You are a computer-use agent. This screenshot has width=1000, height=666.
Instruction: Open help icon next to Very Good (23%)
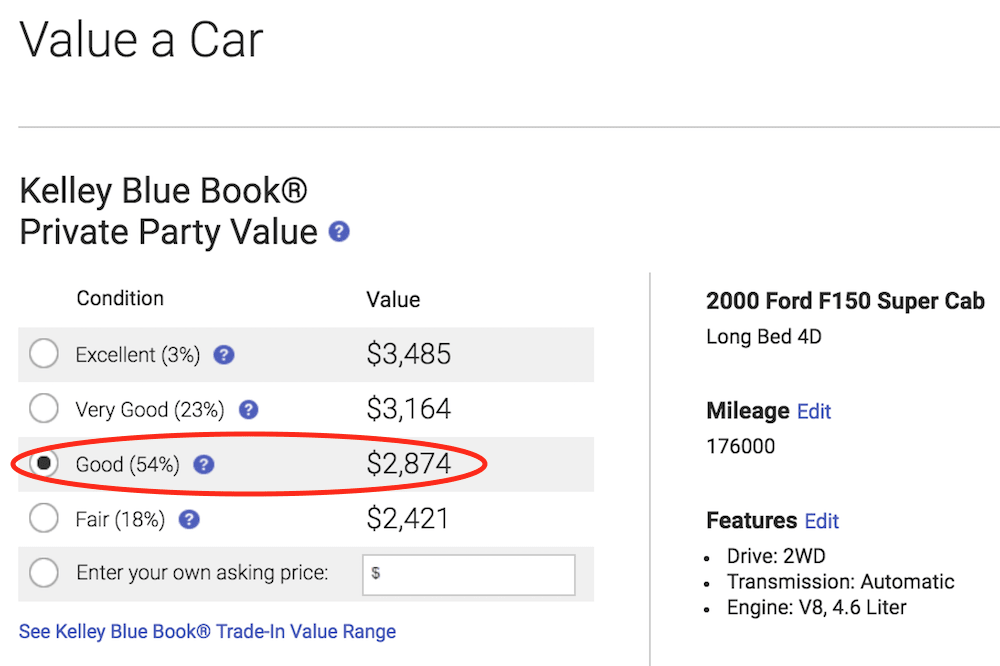tap(248, 410)
